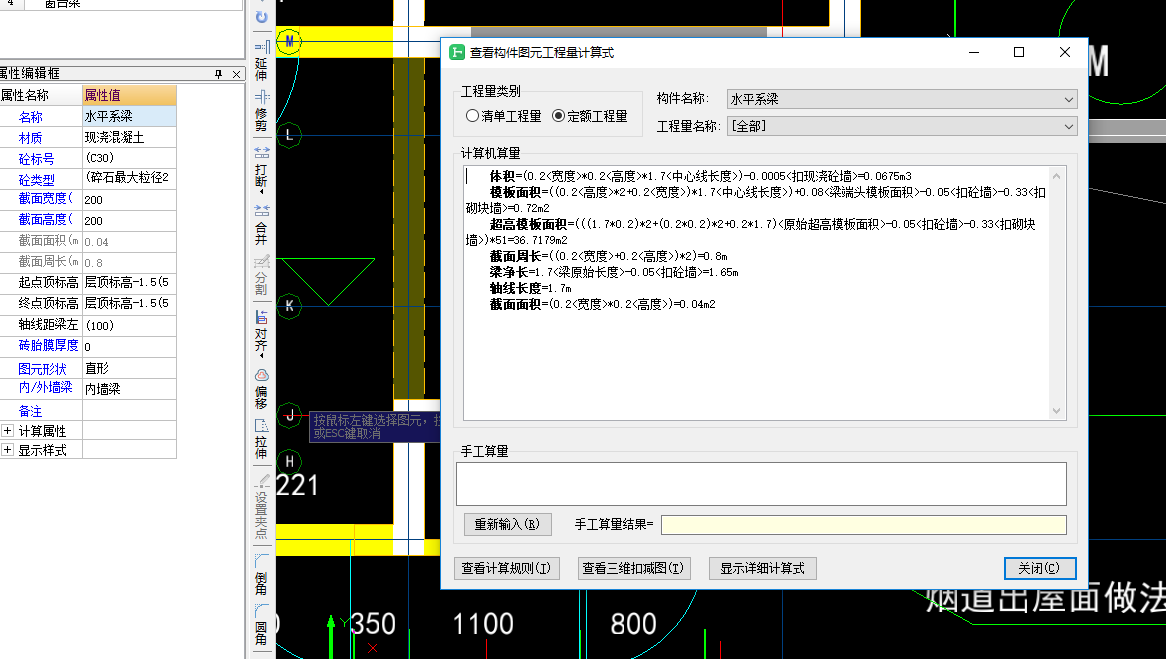Click the 终点顶标高 value
The height and width of the screenshot is (659, 1166).
point(129,303)
